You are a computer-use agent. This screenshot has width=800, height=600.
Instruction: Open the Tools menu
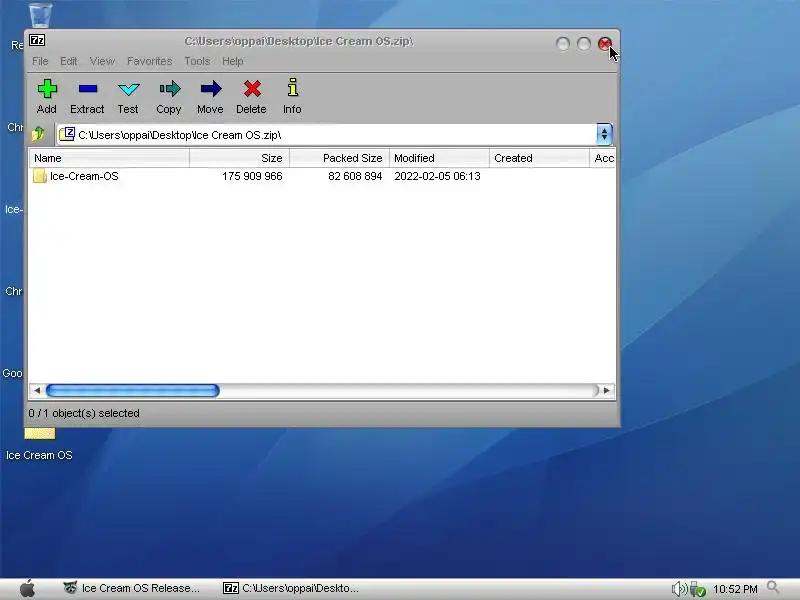pyautogui.click(x=197, y=61)
